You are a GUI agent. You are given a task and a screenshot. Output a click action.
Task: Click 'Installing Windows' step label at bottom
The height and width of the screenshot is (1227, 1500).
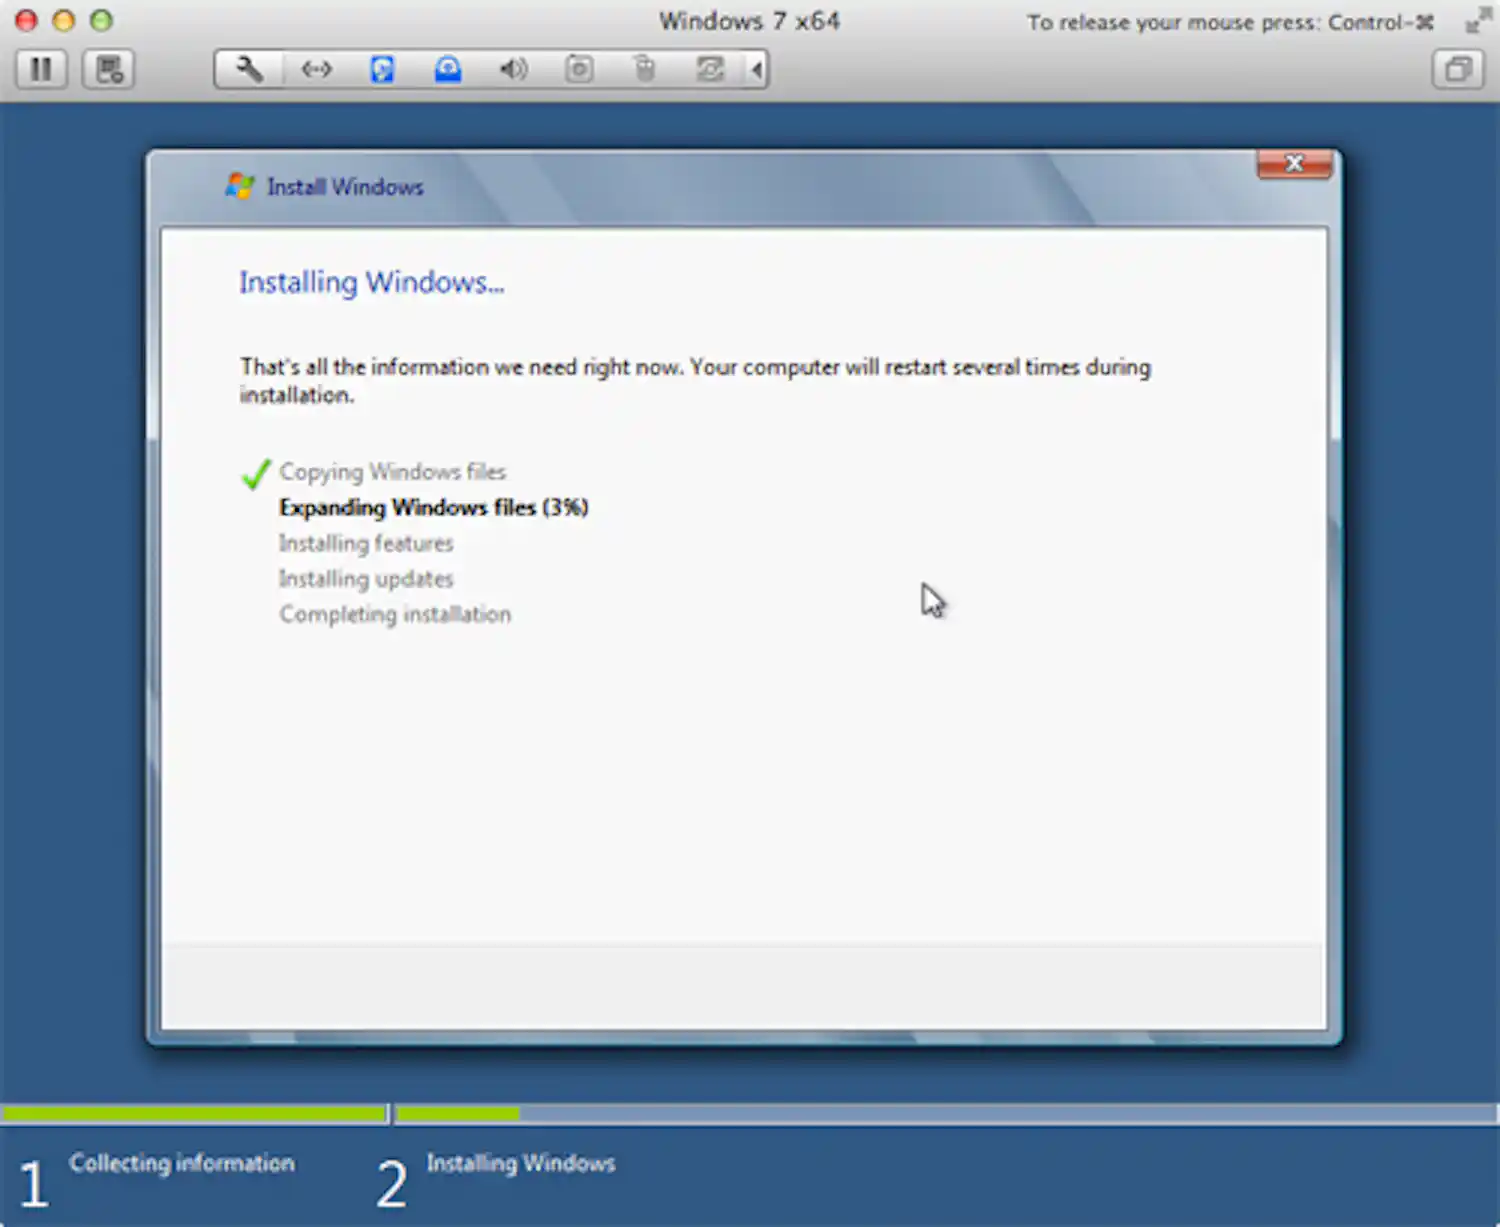(521, 1163)
